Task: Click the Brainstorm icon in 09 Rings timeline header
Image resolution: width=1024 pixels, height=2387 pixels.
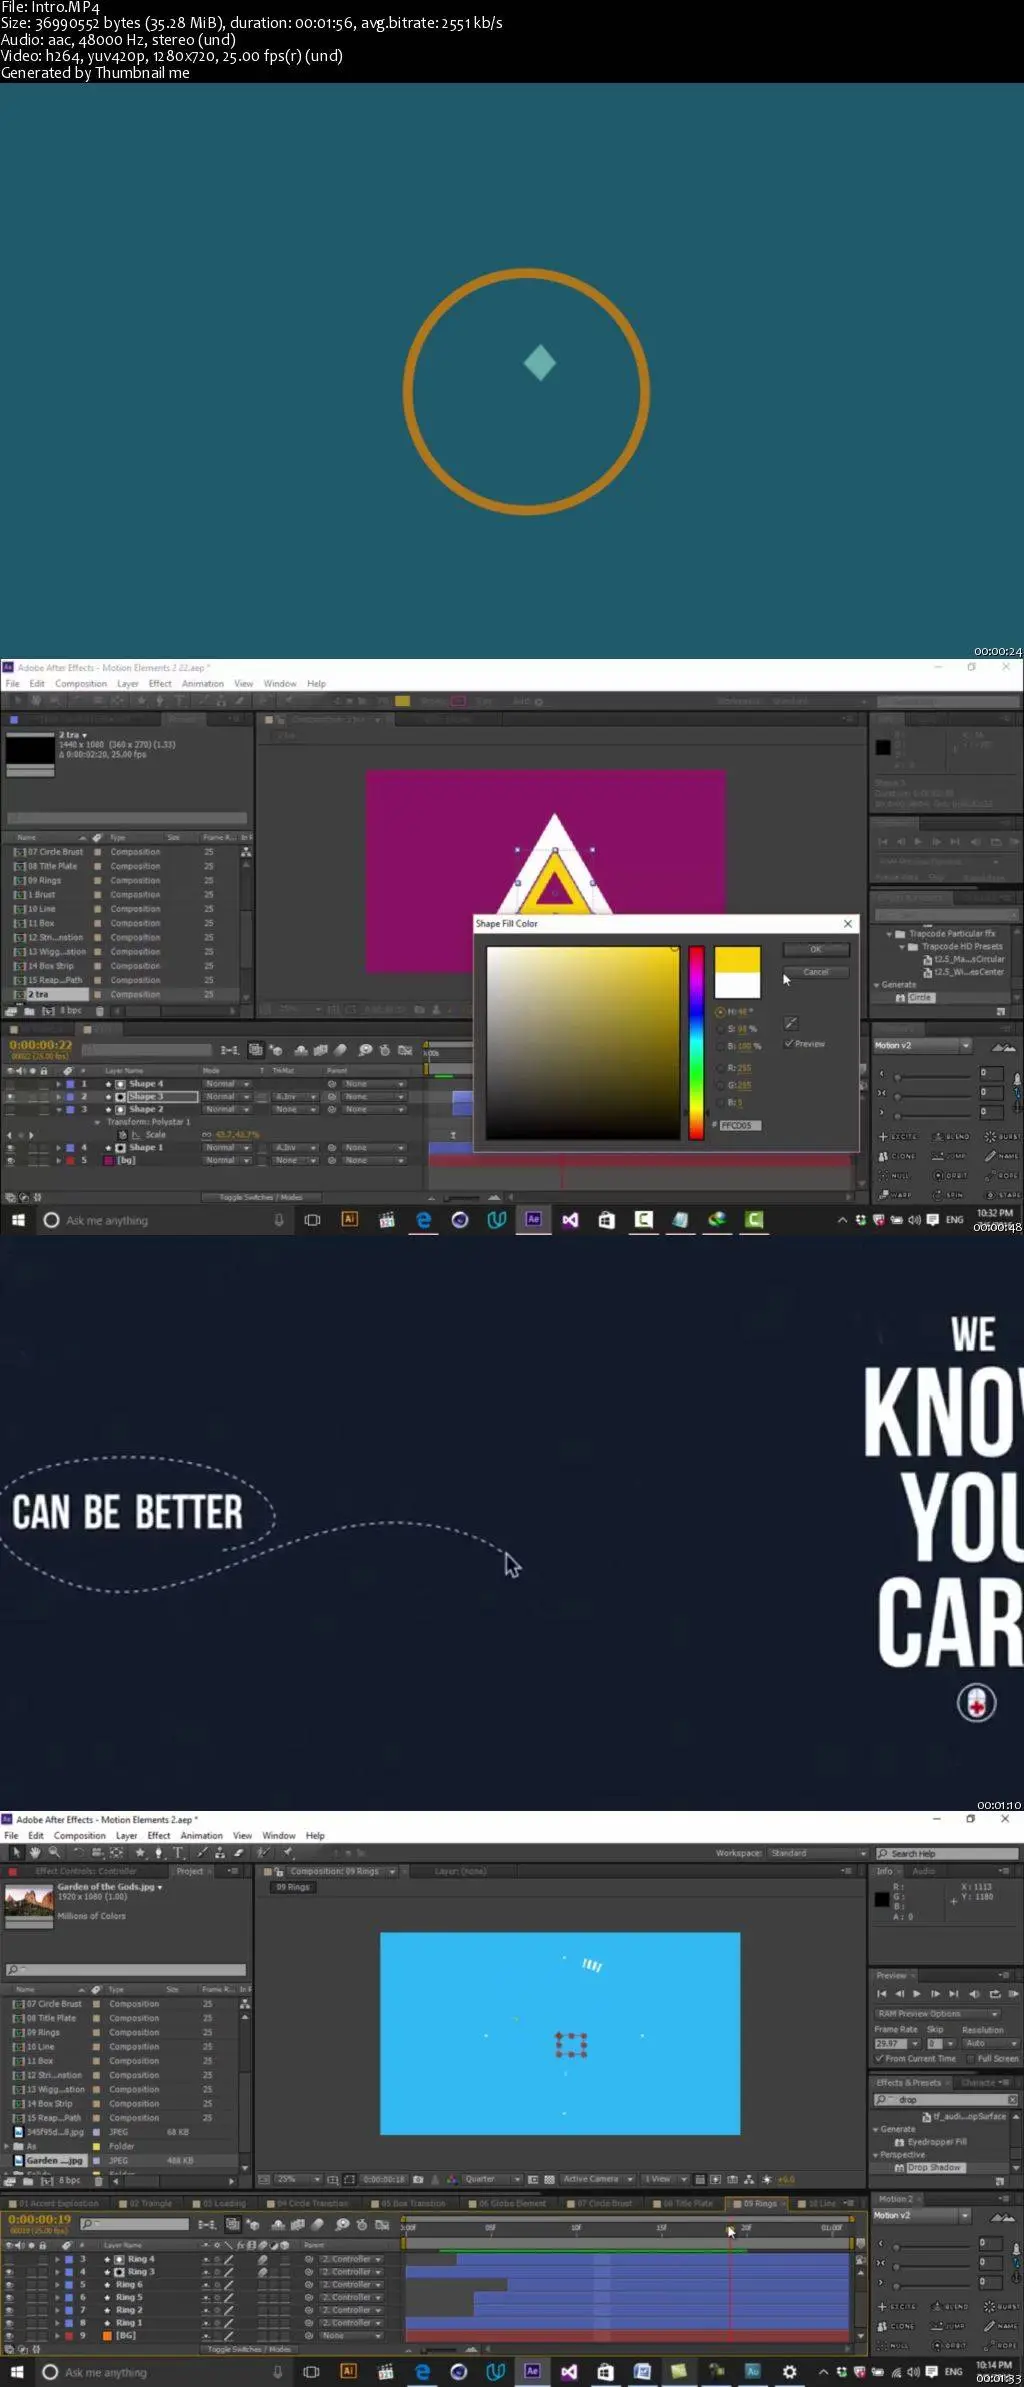Action: [x=342, y=2225]
